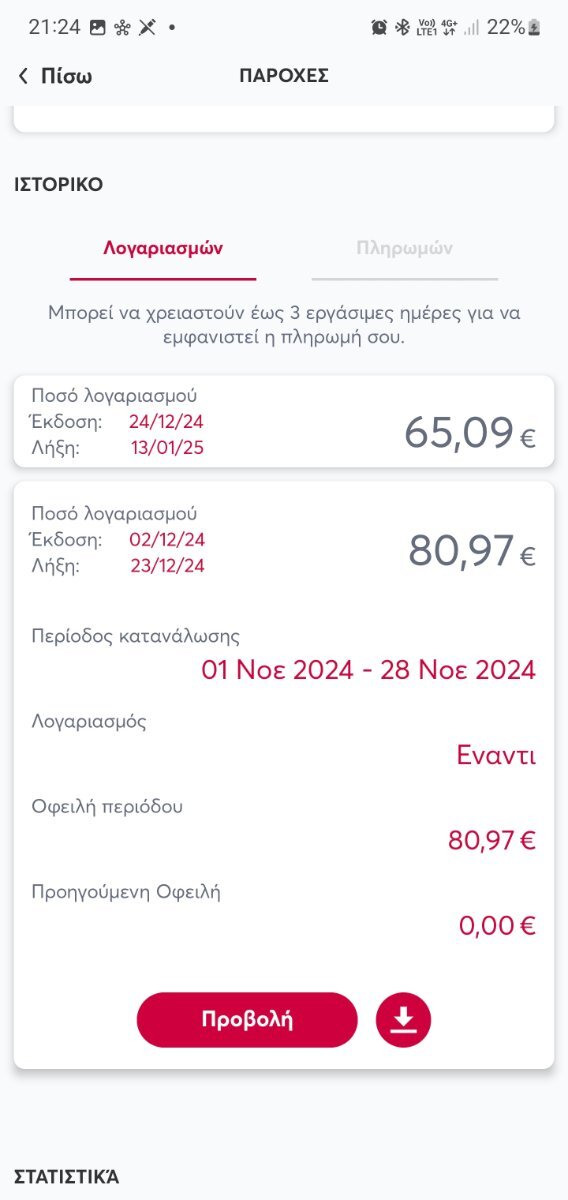The image size is (568, 1200).
Task: Tap the ΠΑΡΟΧΕΣ page title
Action: [x=284, y=76]
